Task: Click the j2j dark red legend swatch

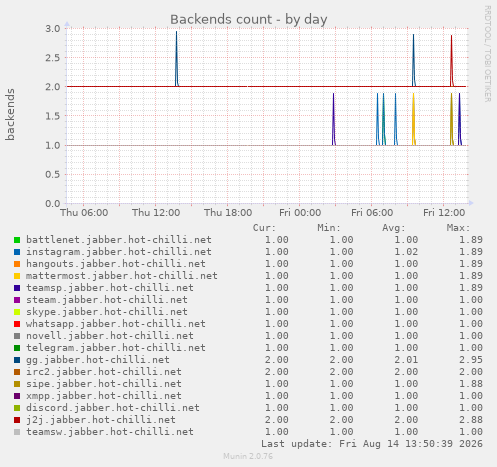Action: [17, 420]
